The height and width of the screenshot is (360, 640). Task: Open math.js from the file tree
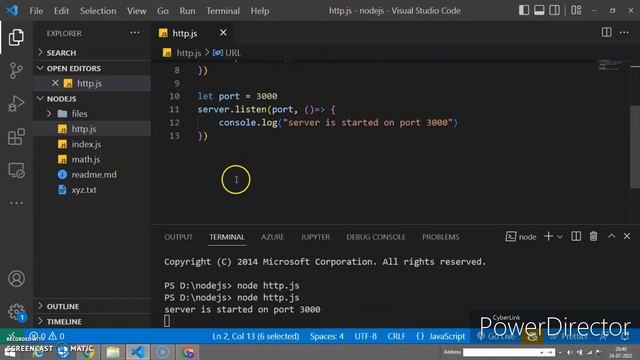(92, 159)
